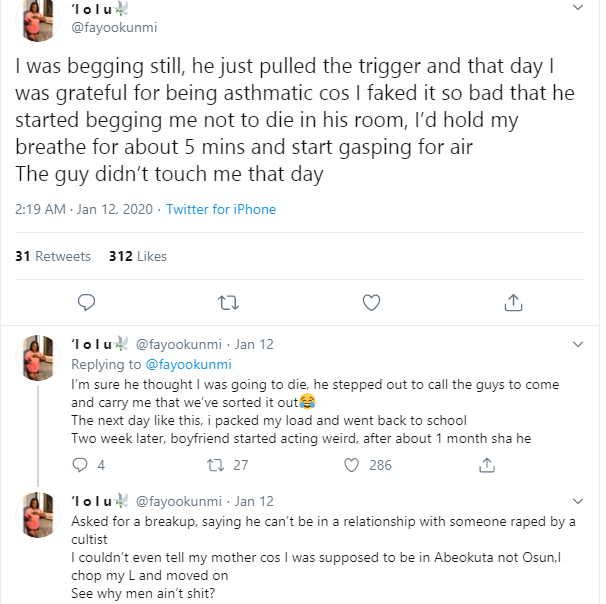Open tweet timestamp 2:19 AM Jan 12, 2020
The width and height of the screenshot is (606, 604).
coord(83,209)
